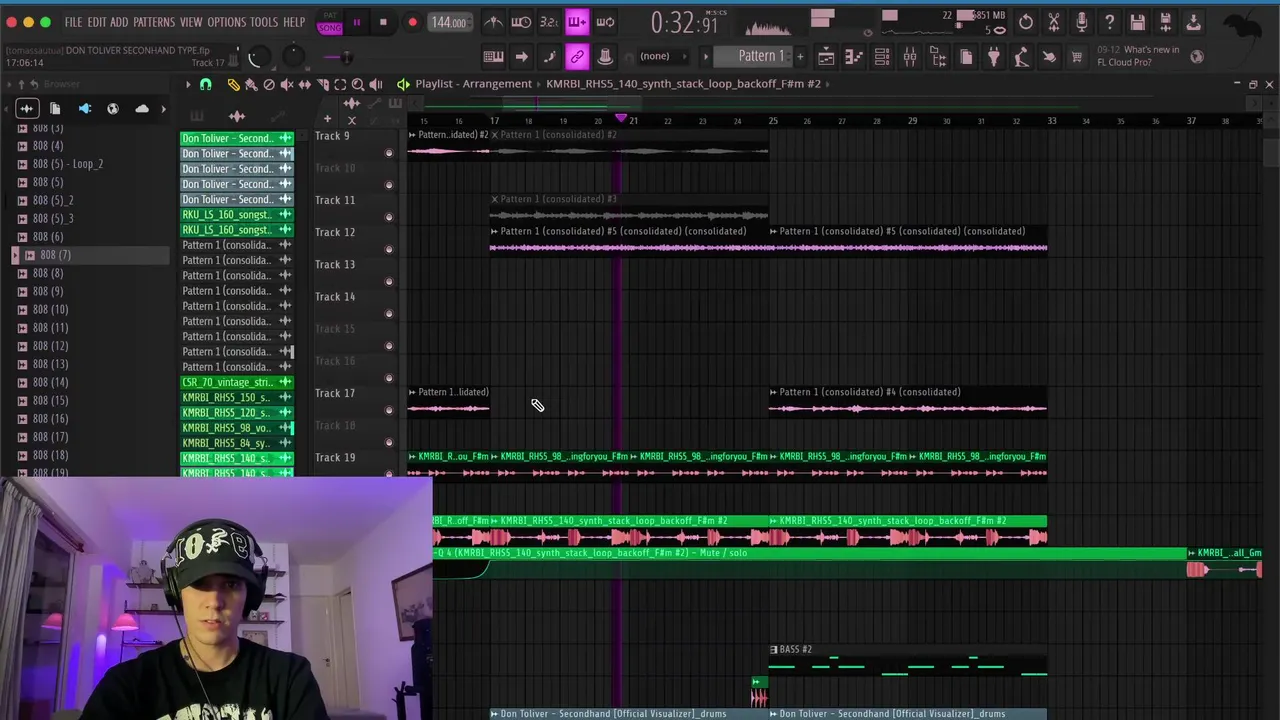
Task: Select the Draw pencil tool
Action: (234, 85)
